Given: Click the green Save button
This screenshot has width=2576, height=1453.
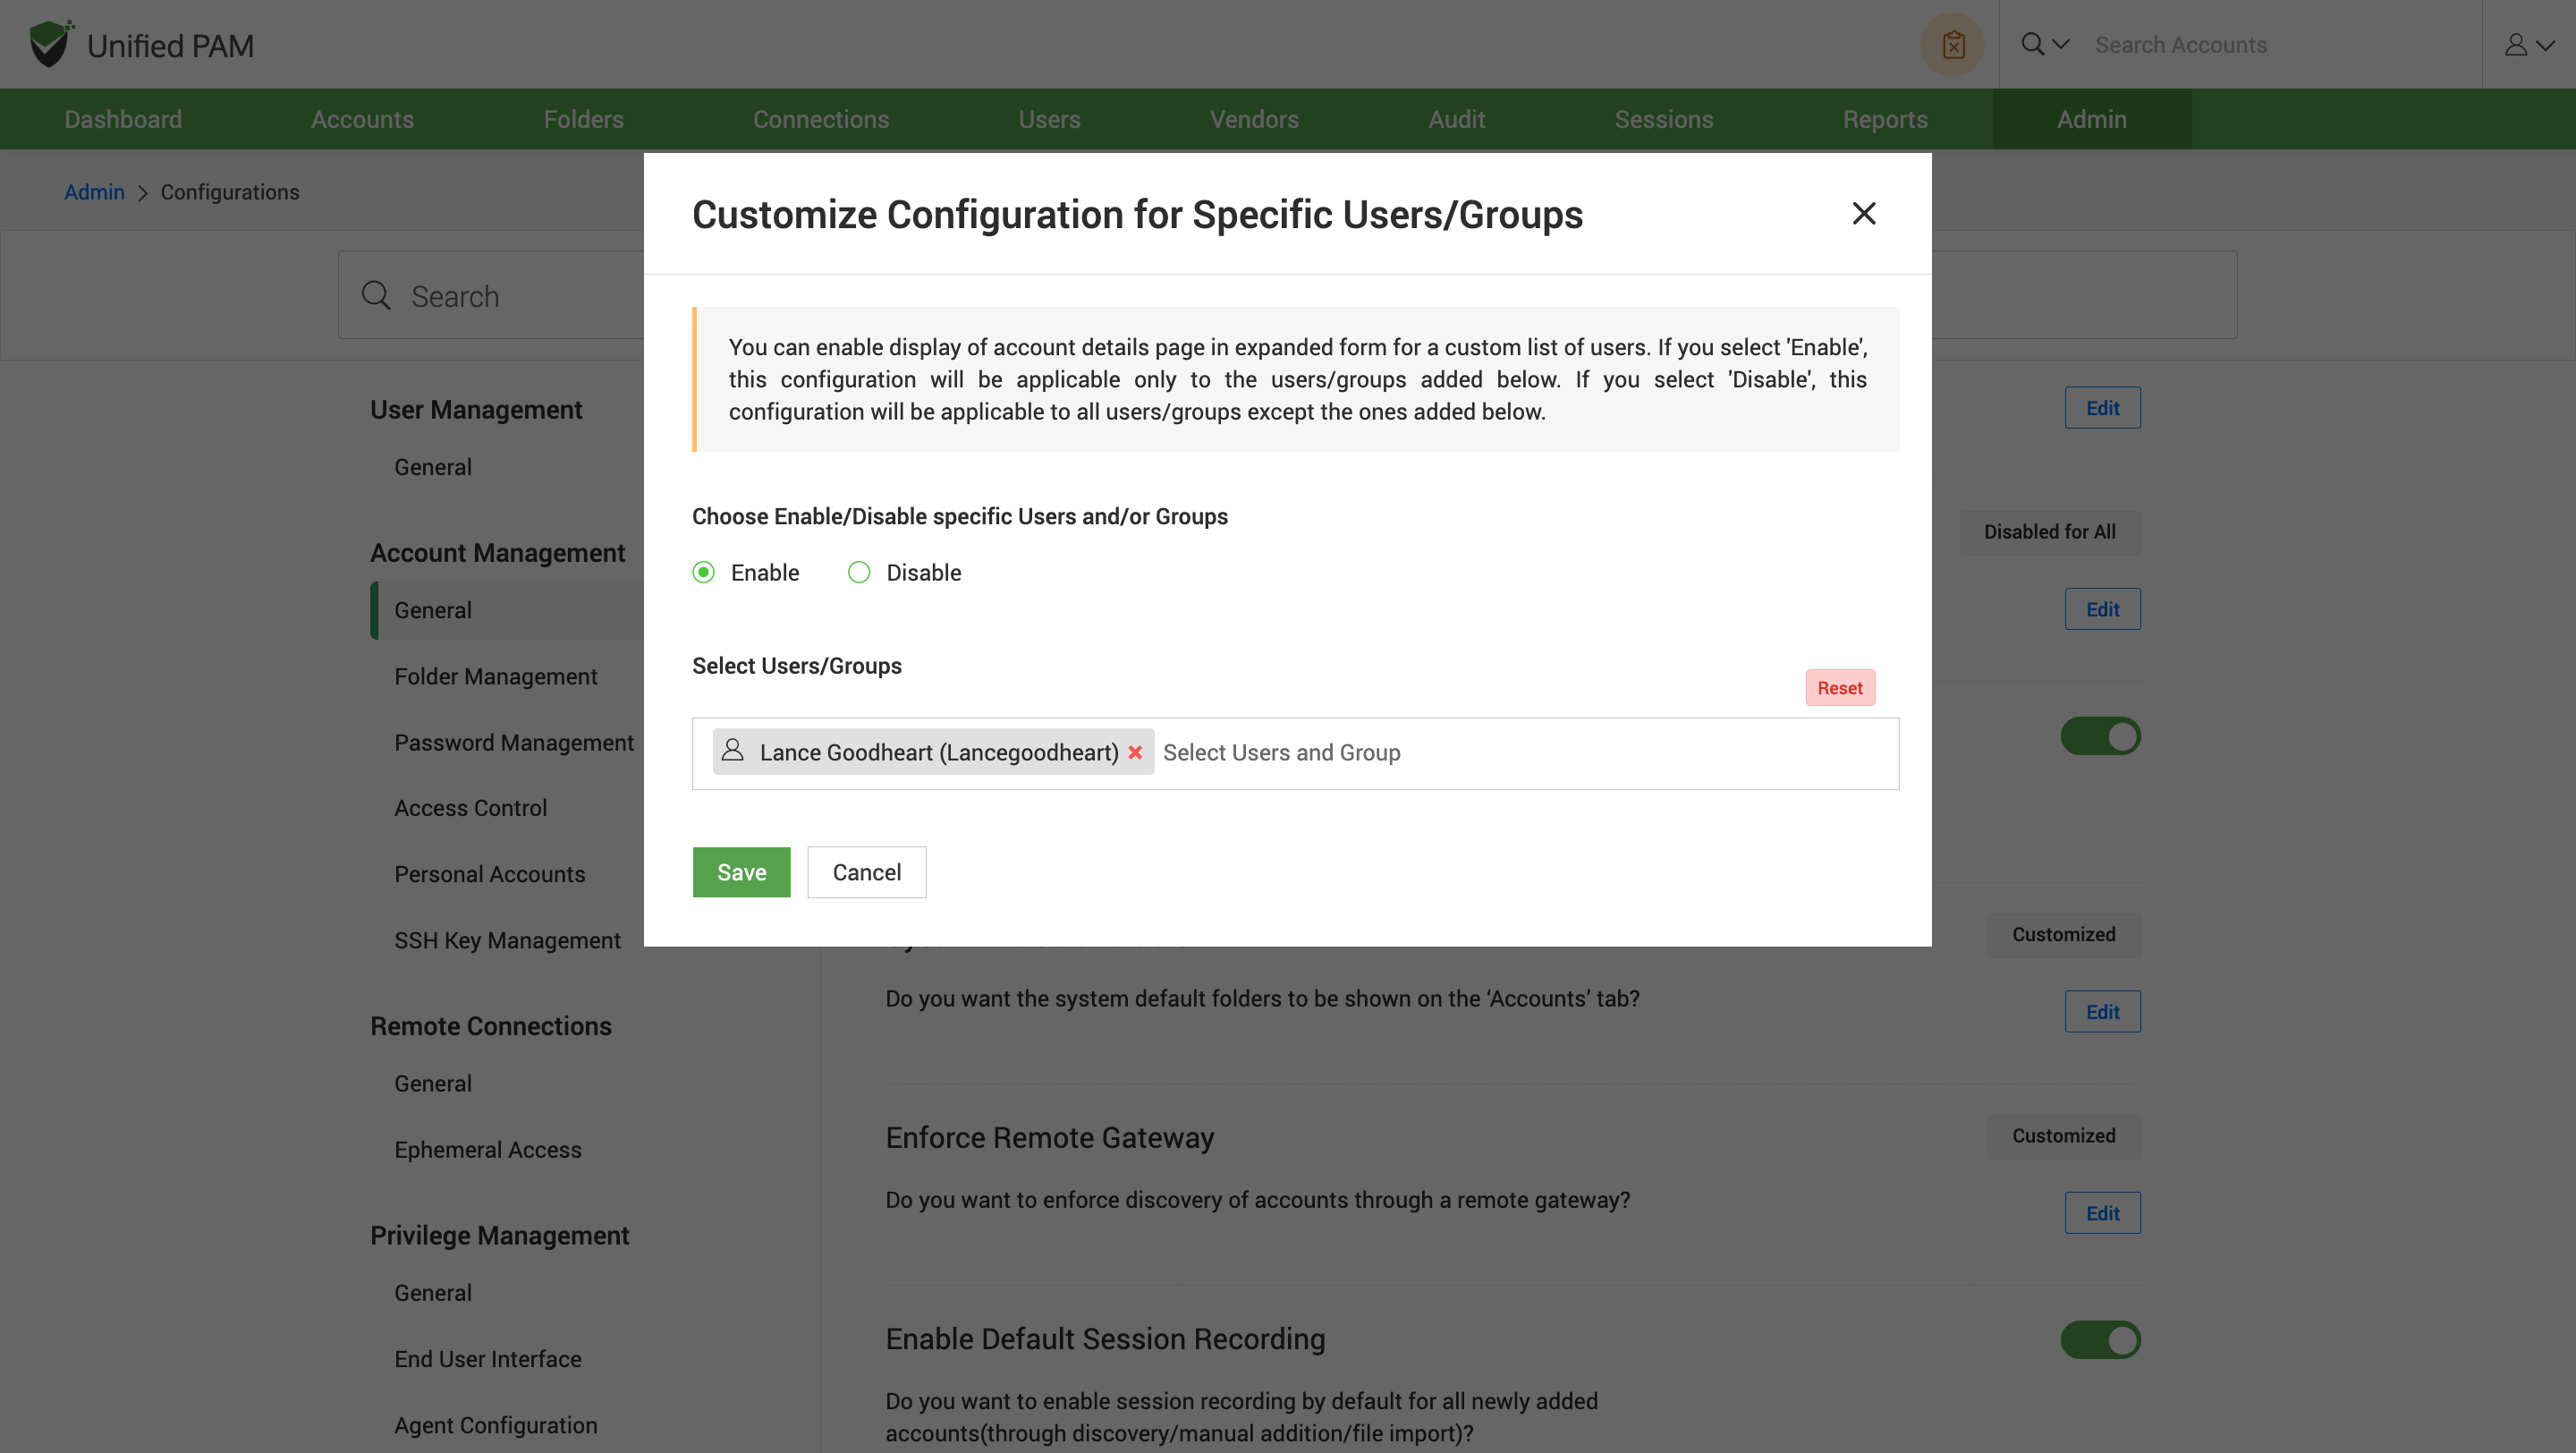Looking at the screenshot, I should pyautogui.click(x=741, y=872).
